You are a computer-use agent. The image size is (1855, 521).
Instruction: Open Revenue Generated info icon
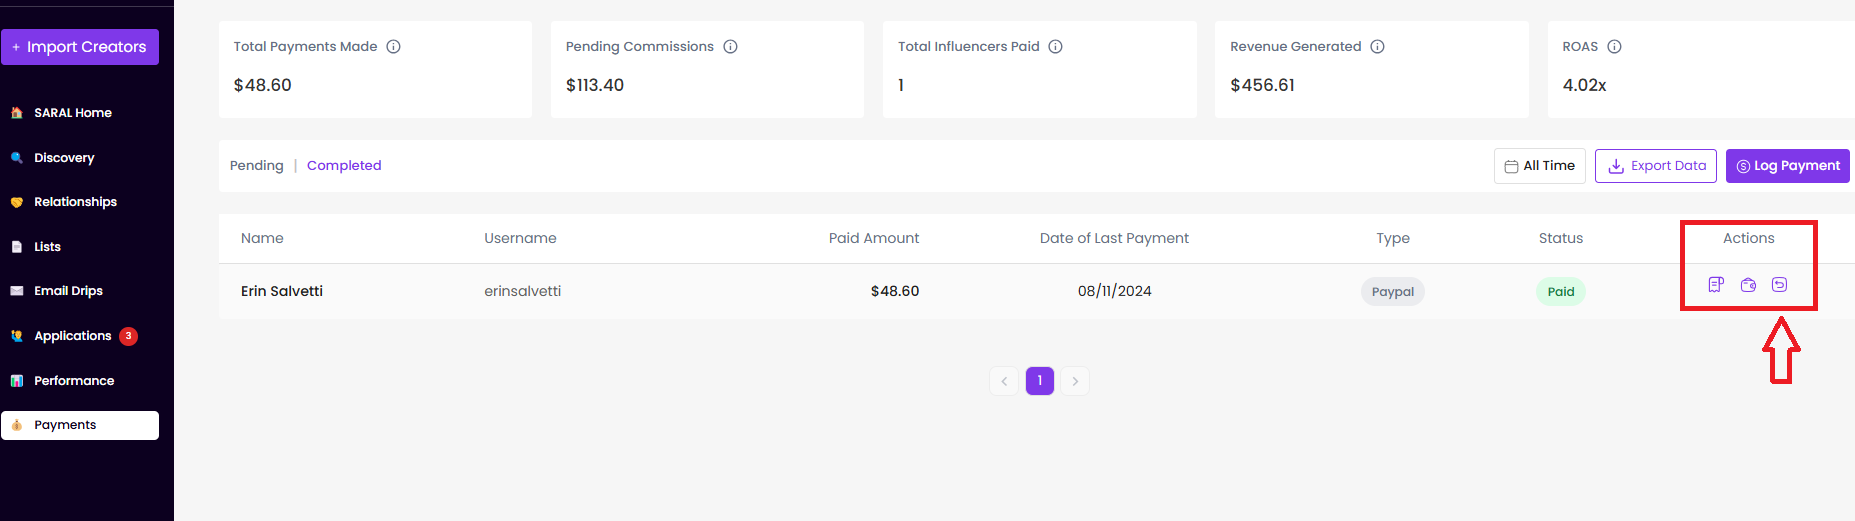coord(1378,47)
